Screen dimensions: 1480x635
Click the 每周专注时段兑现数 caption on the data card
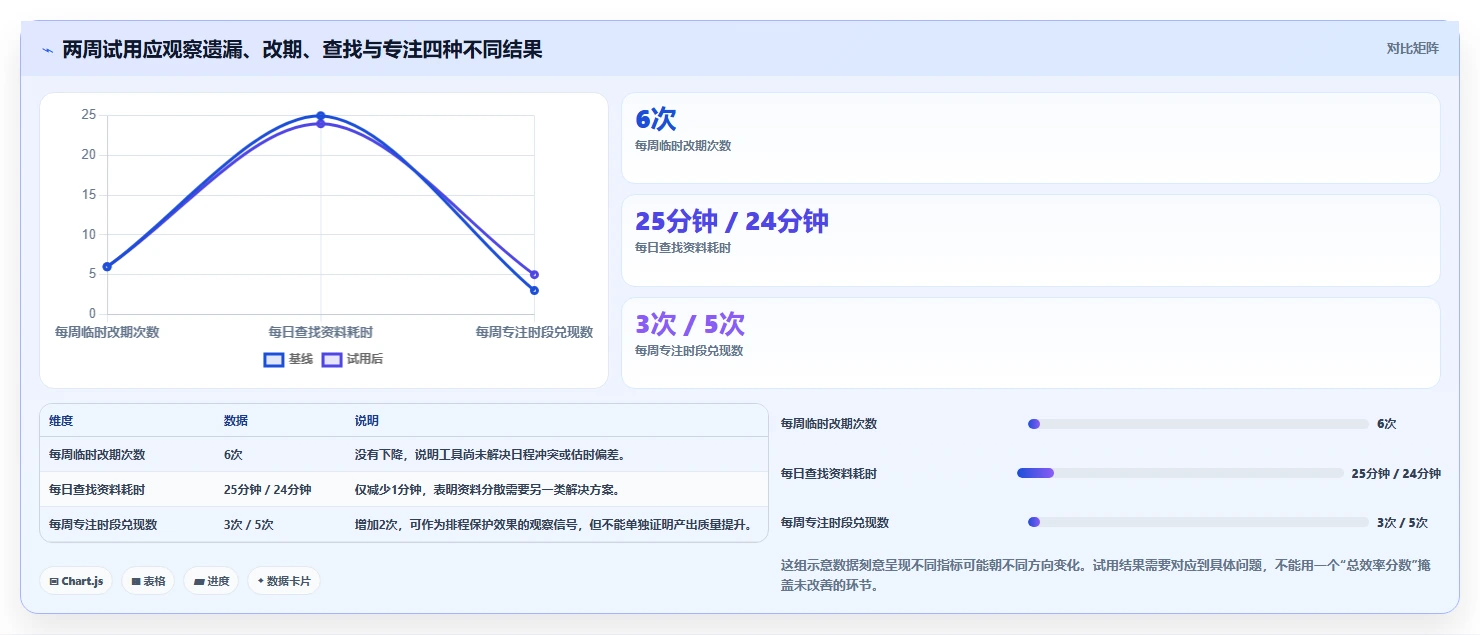[x=689, y=350]
